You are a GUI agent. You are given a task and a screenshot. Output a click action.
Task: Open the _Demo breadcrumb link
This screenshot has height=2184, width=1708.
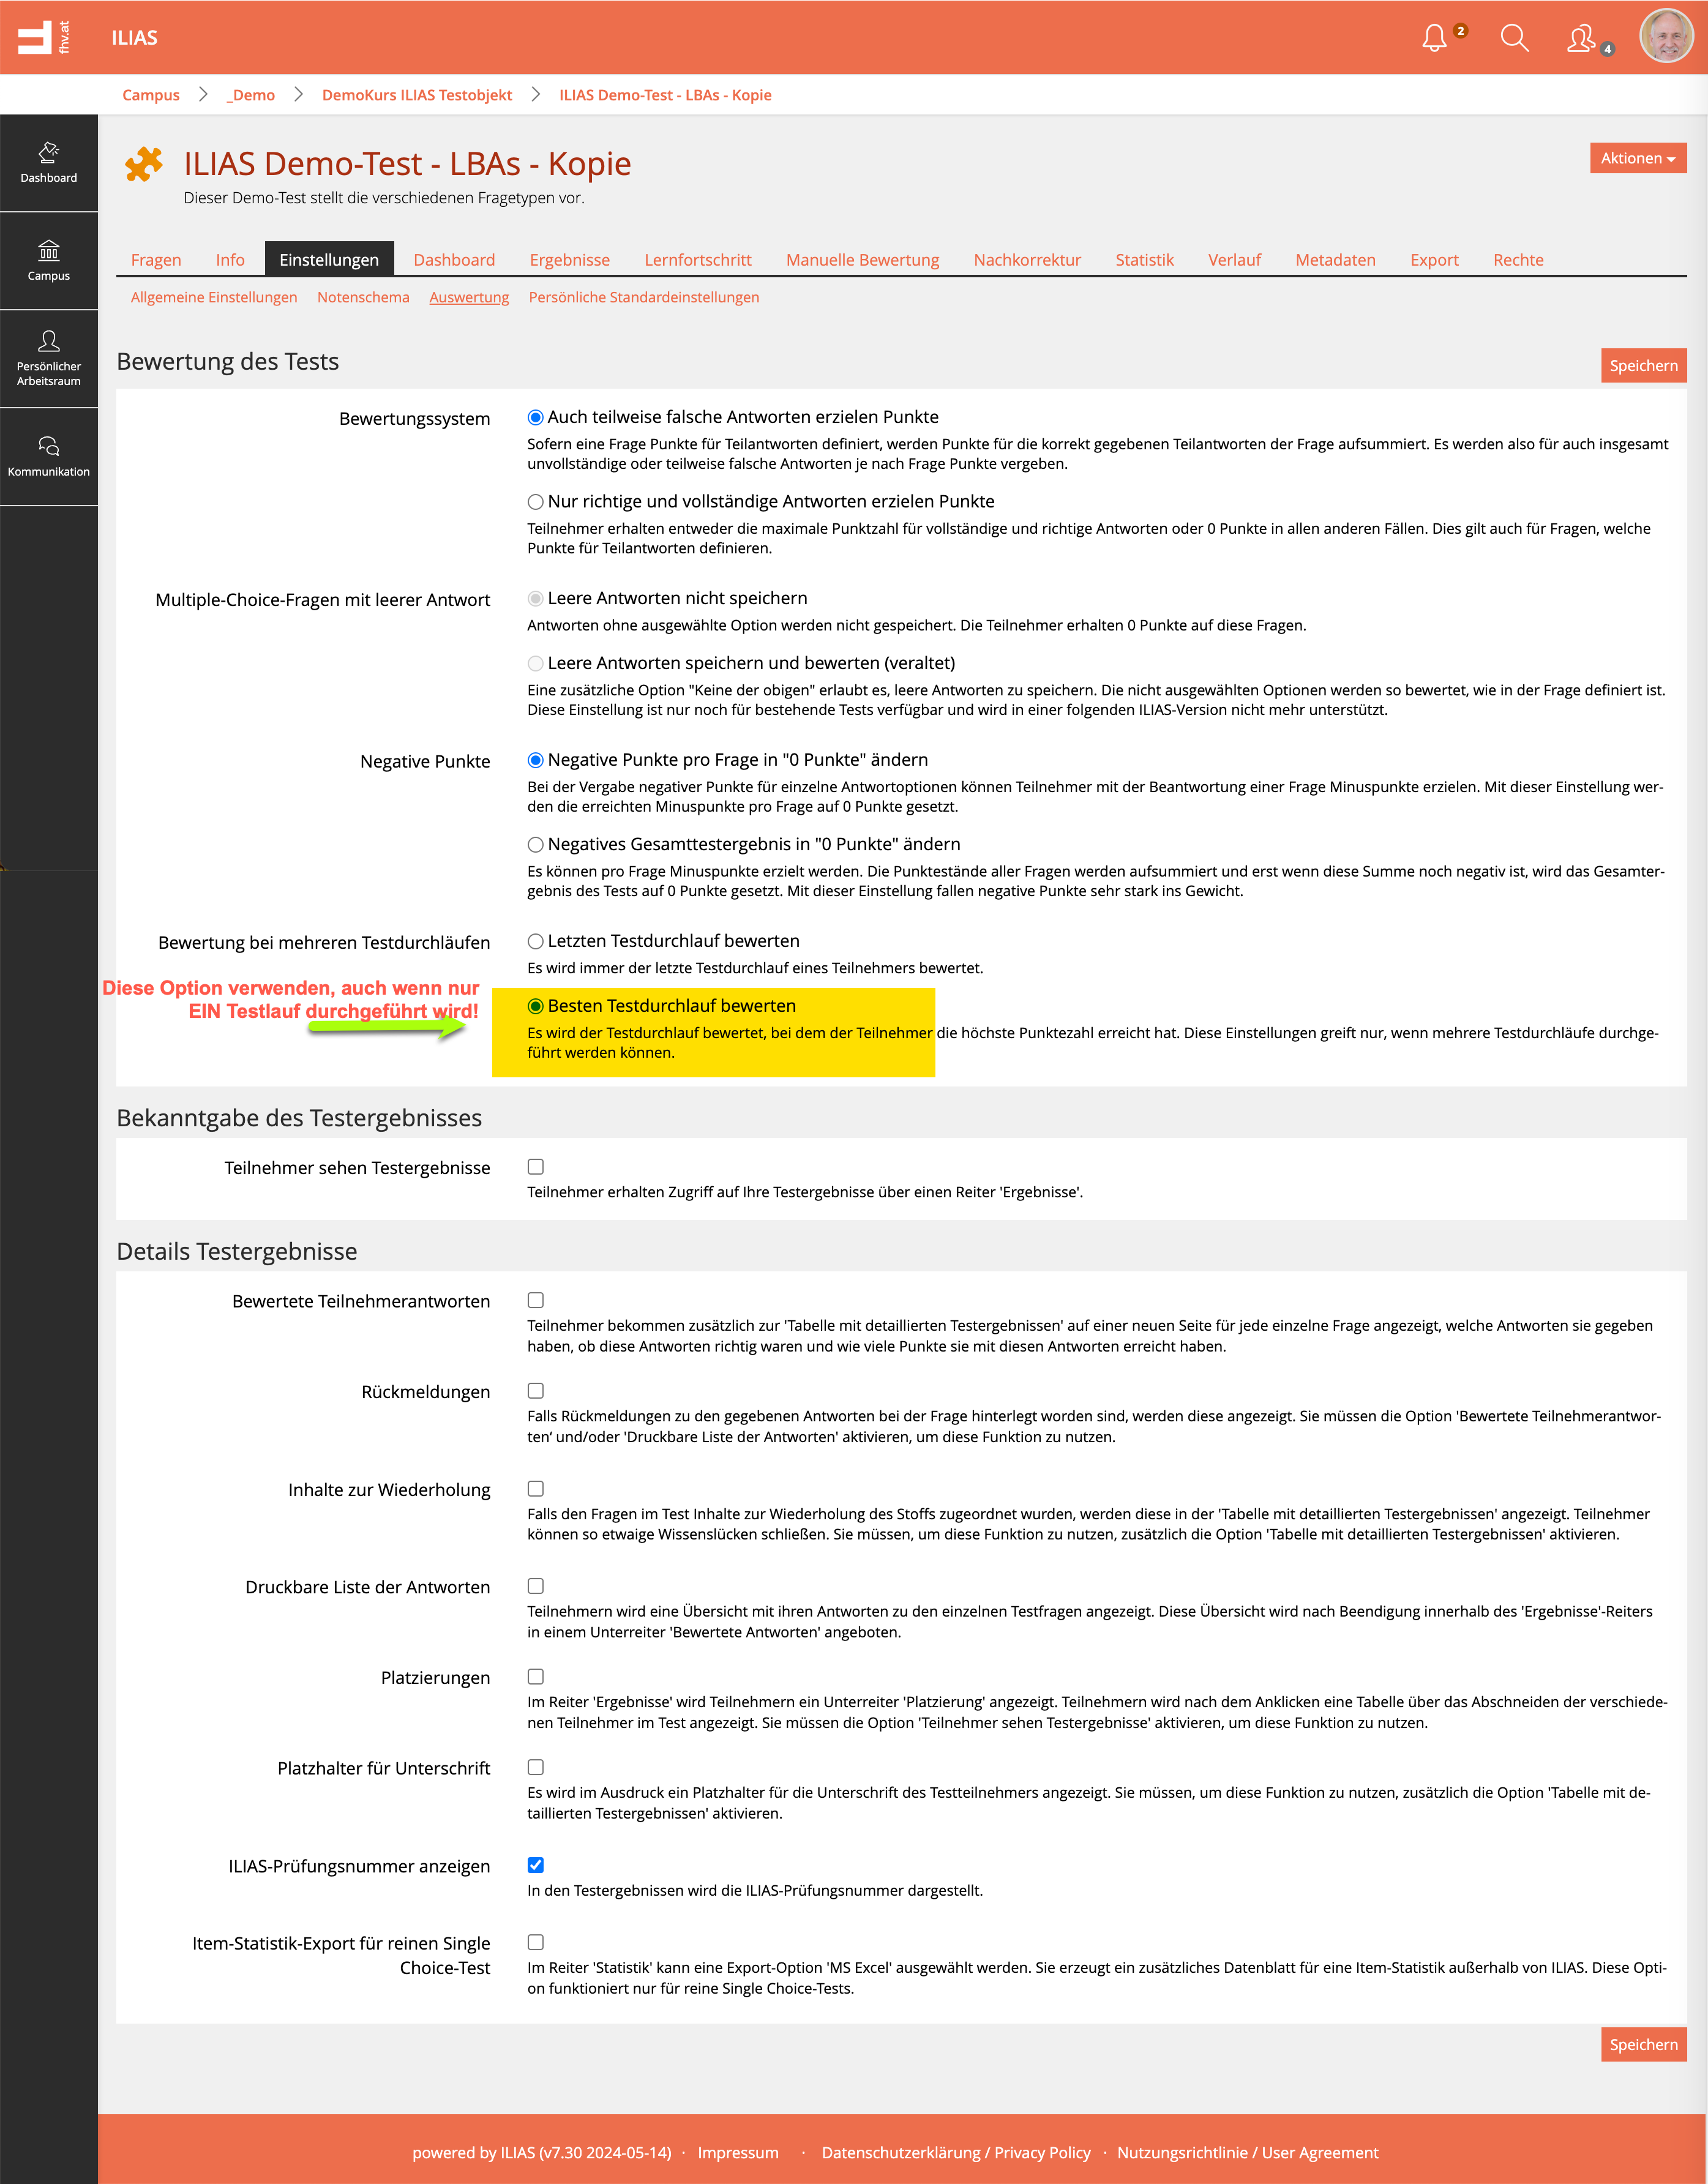tap(251, 95)
